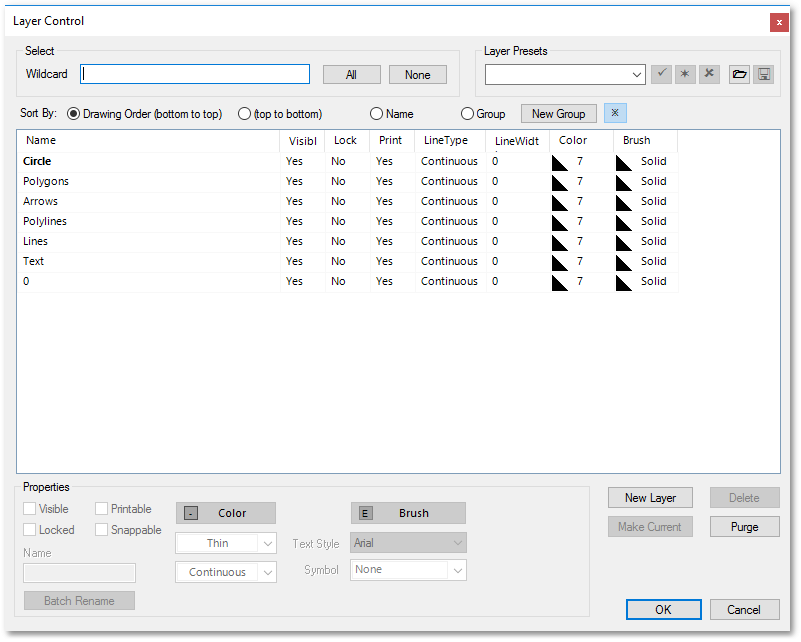Confirm with the OK button

664,609
